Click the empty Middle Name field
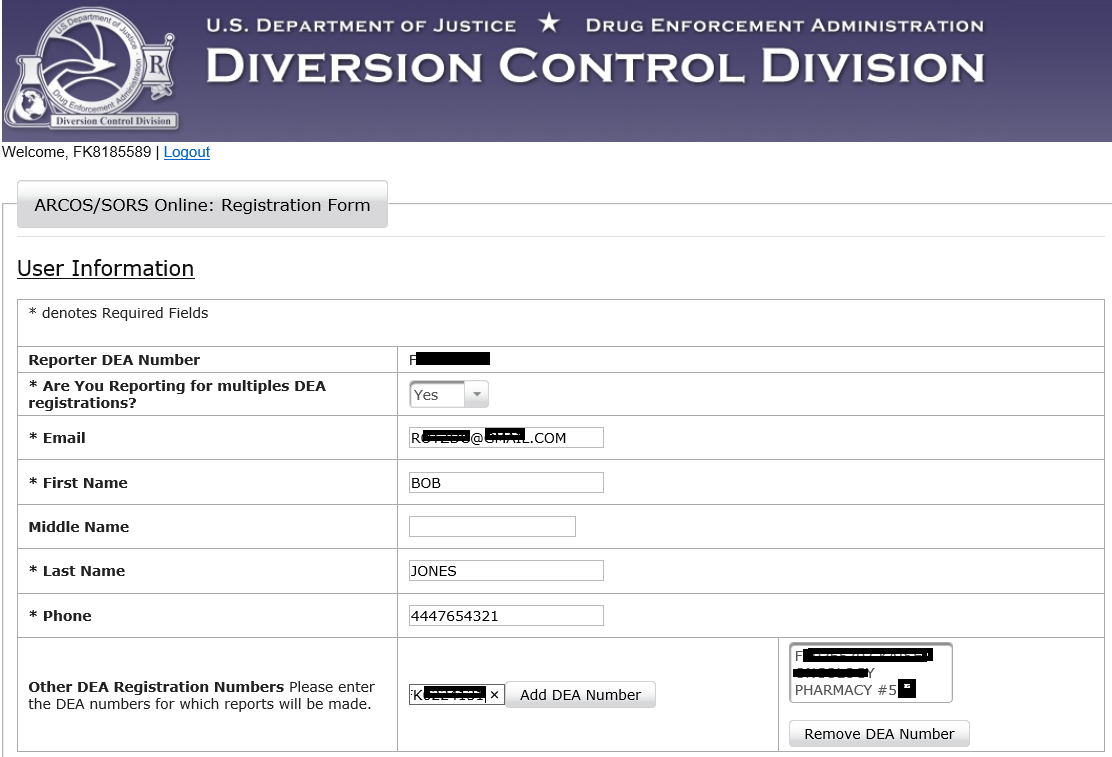Viewport: 1112px width, 757px height. (492, 526)
